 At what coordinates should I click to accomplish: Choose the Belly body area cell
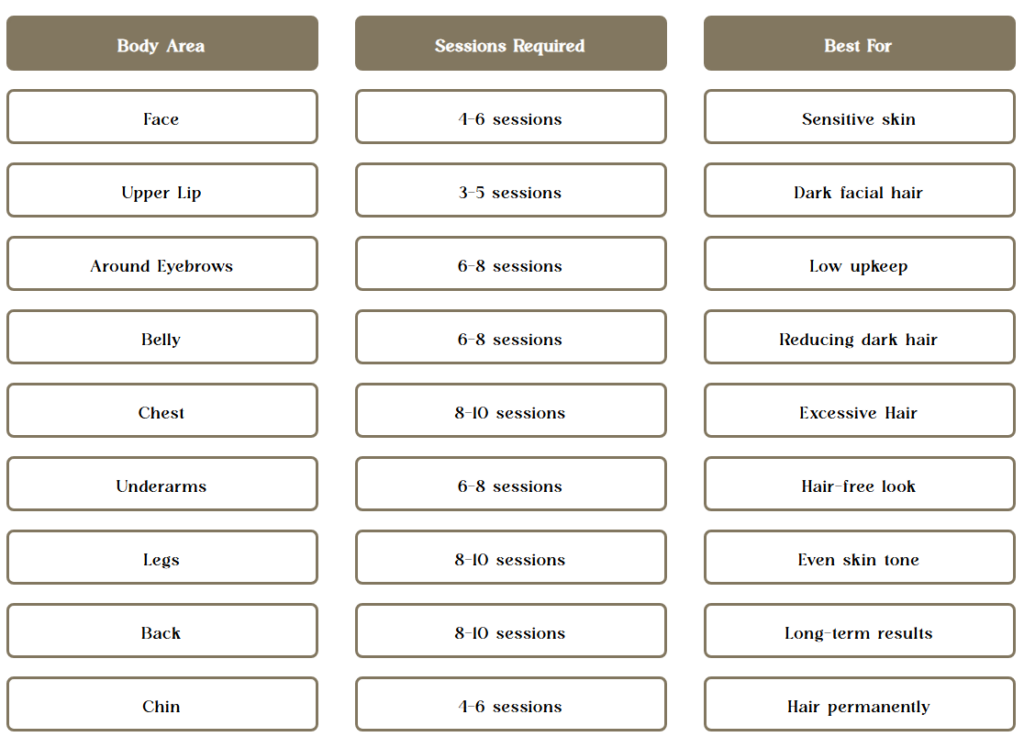click(161, 339)
